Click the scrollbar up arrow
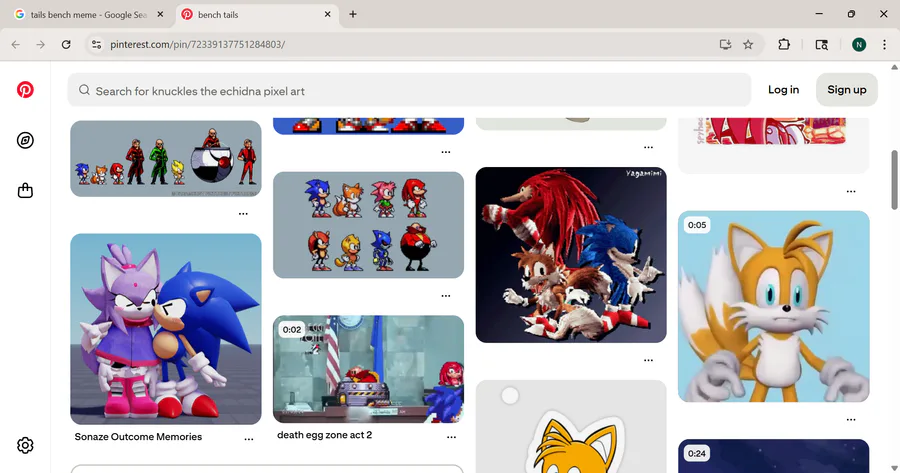 (894, 67)
